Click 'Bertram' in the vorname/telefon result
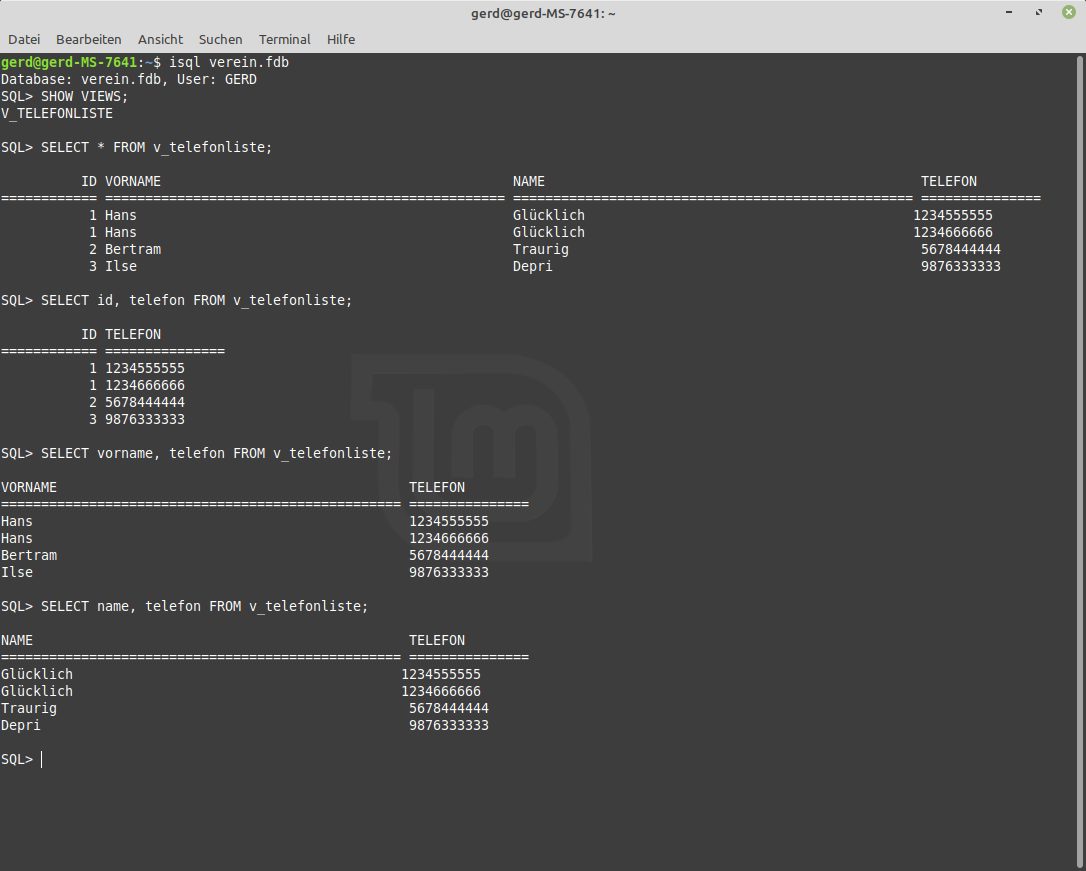The image size is (1086, 871). [x=29, y=555]
